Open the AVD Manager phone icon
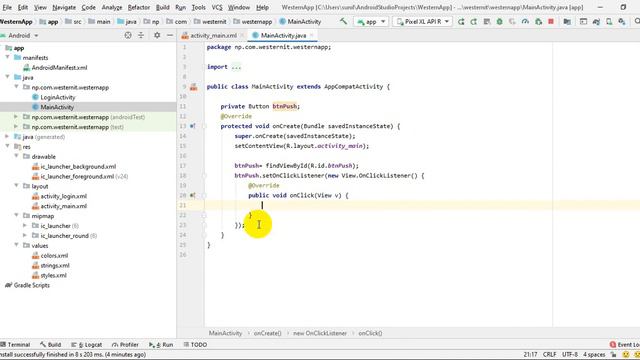 pos(609,22)
